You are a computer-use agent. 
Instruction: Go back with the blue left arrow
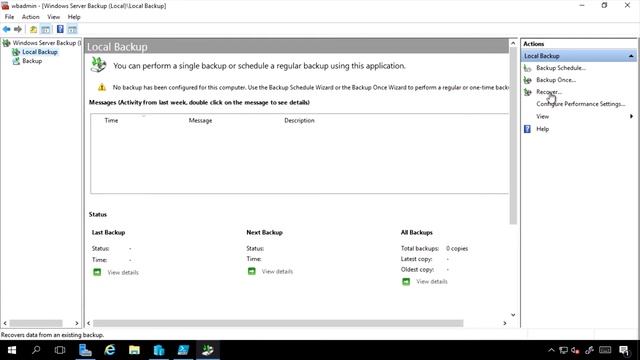7,29
